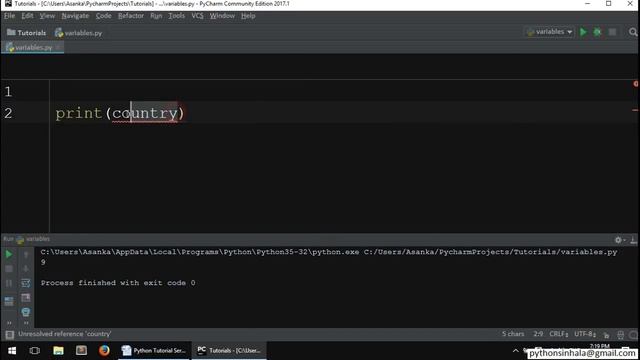Open the Help menu
The image size is (640, 360).
248,16
